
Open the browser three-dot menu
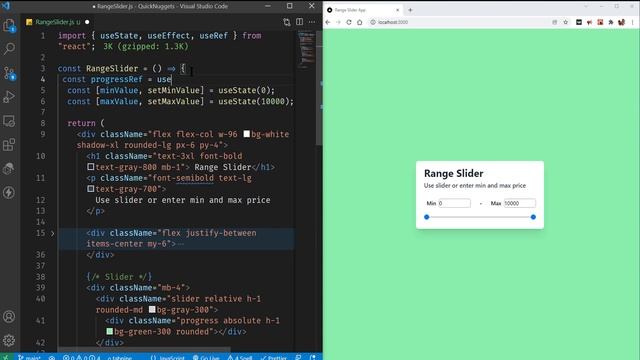(632, 22)
